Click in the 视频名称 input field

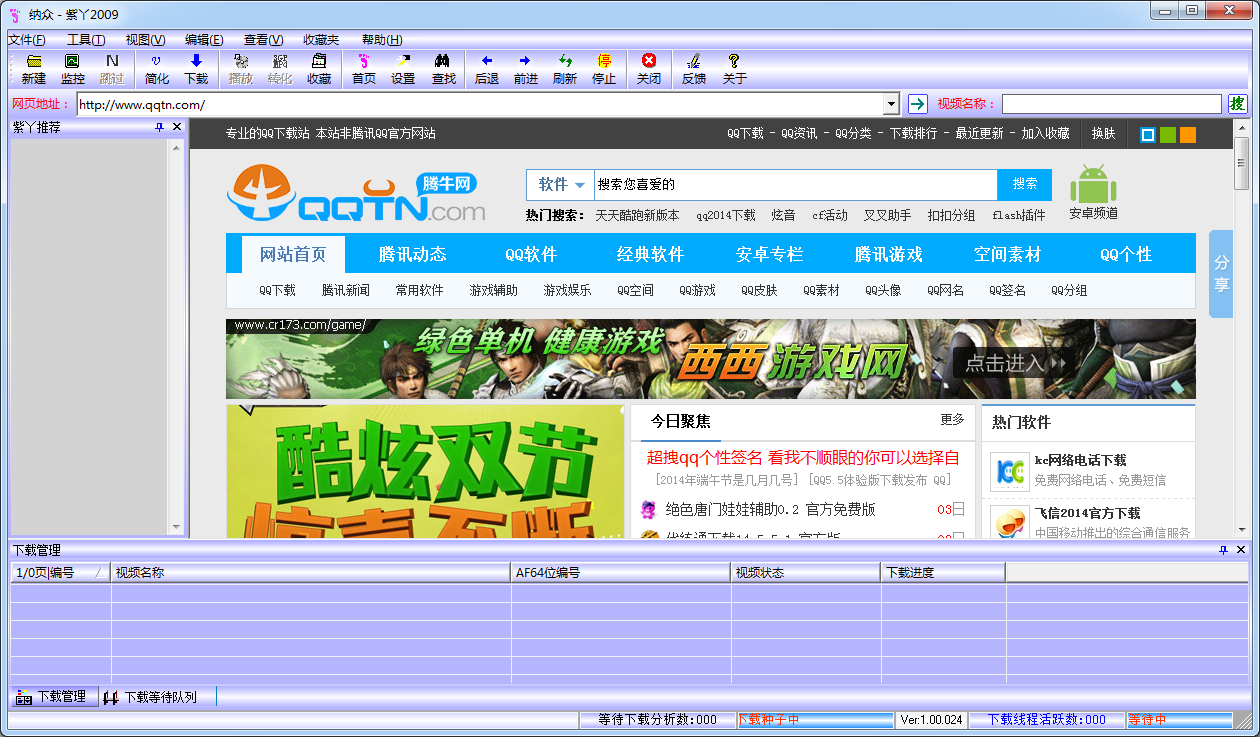(1111, 104)
